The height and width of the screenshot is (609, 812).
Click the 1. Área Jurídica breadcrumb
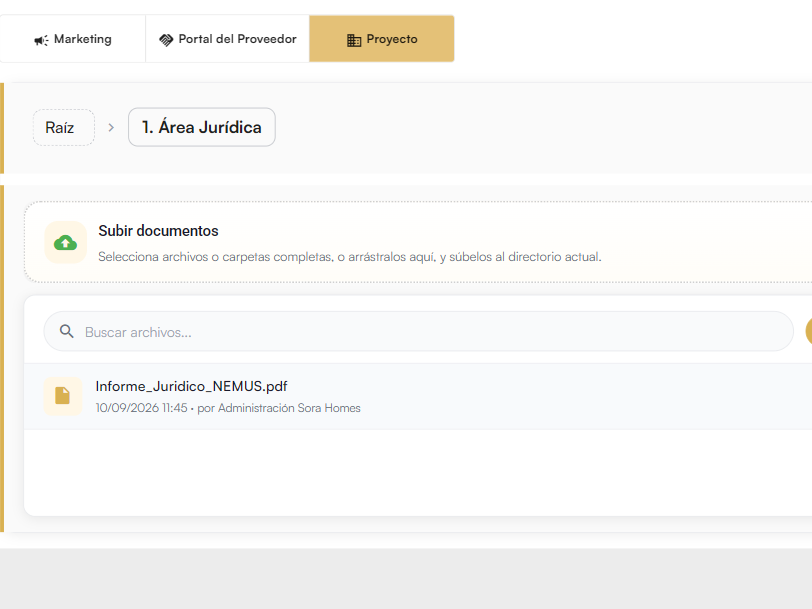202,127
